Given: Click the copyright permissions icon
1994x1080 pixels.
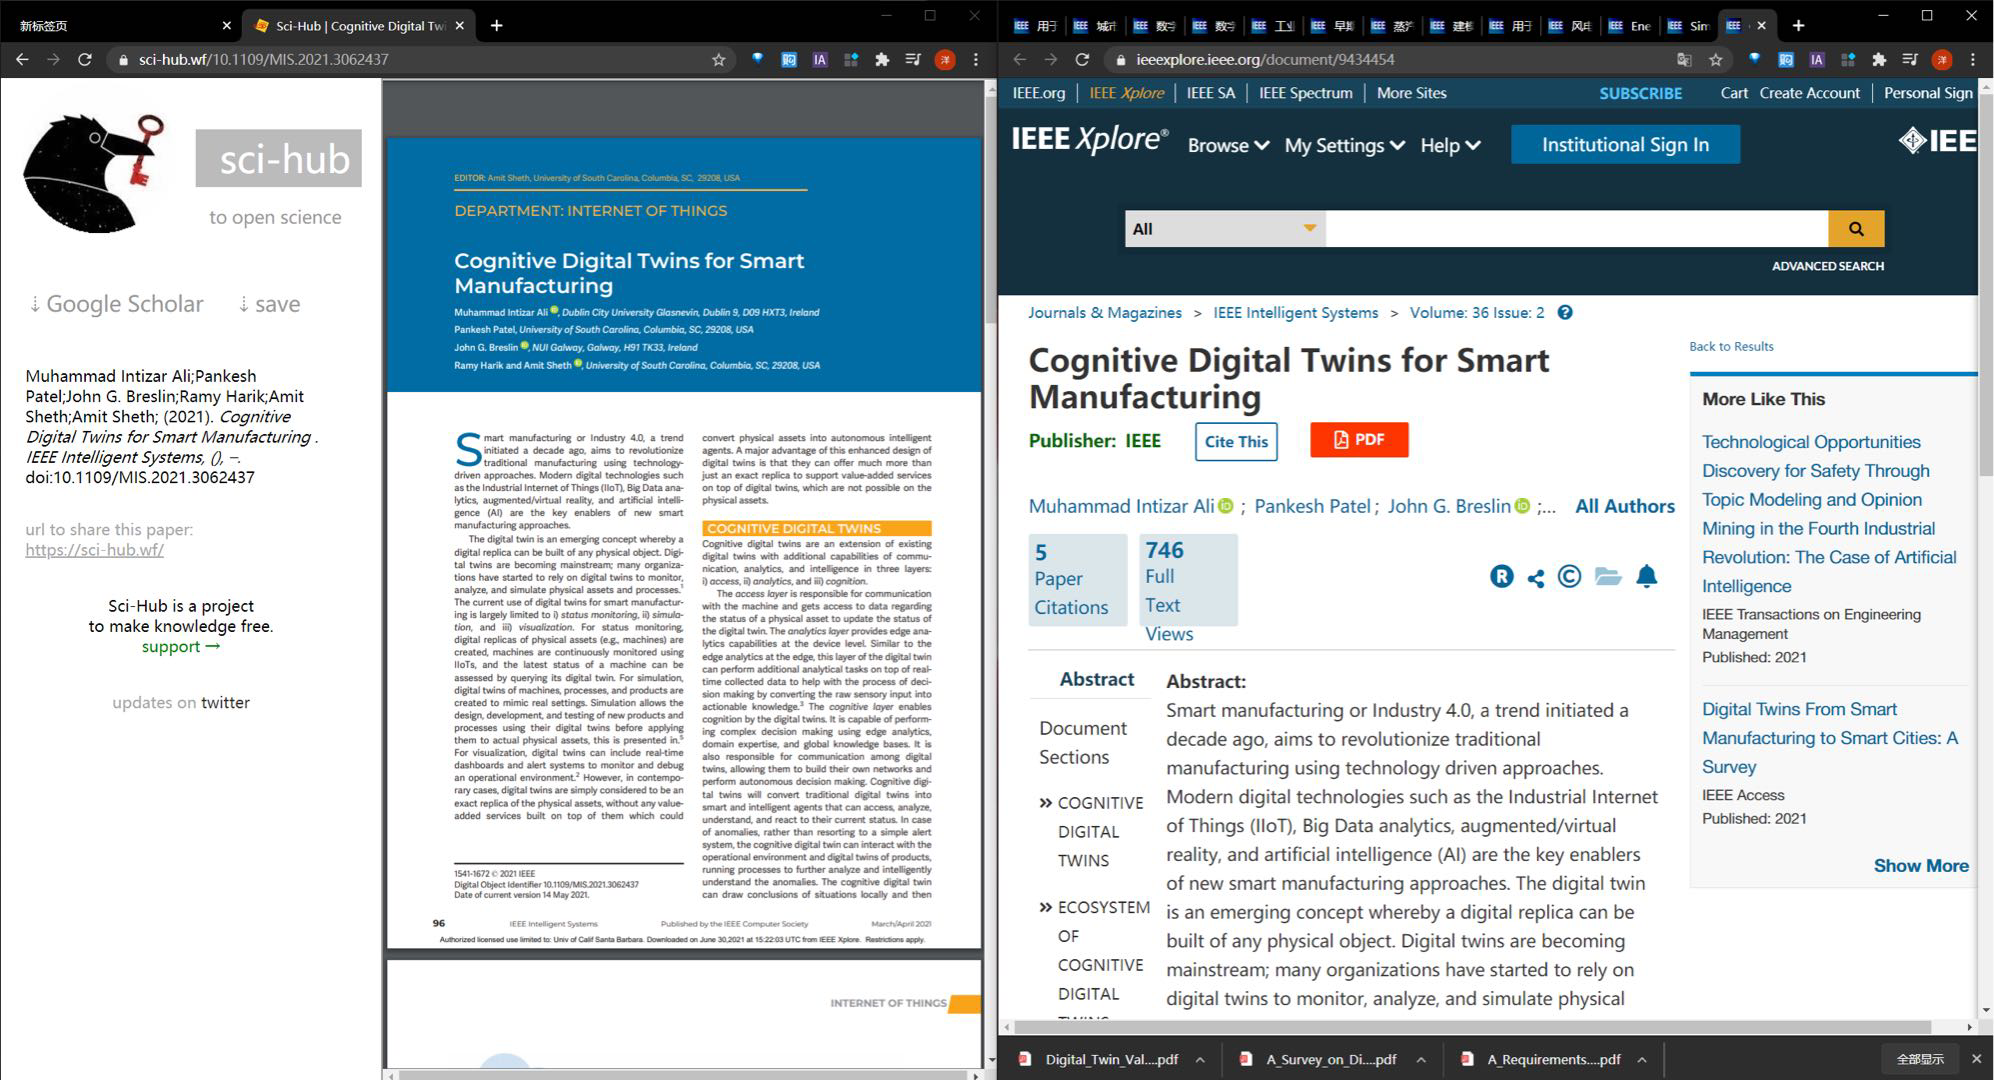Looking at the screenshot, I should pos(1569,577).
